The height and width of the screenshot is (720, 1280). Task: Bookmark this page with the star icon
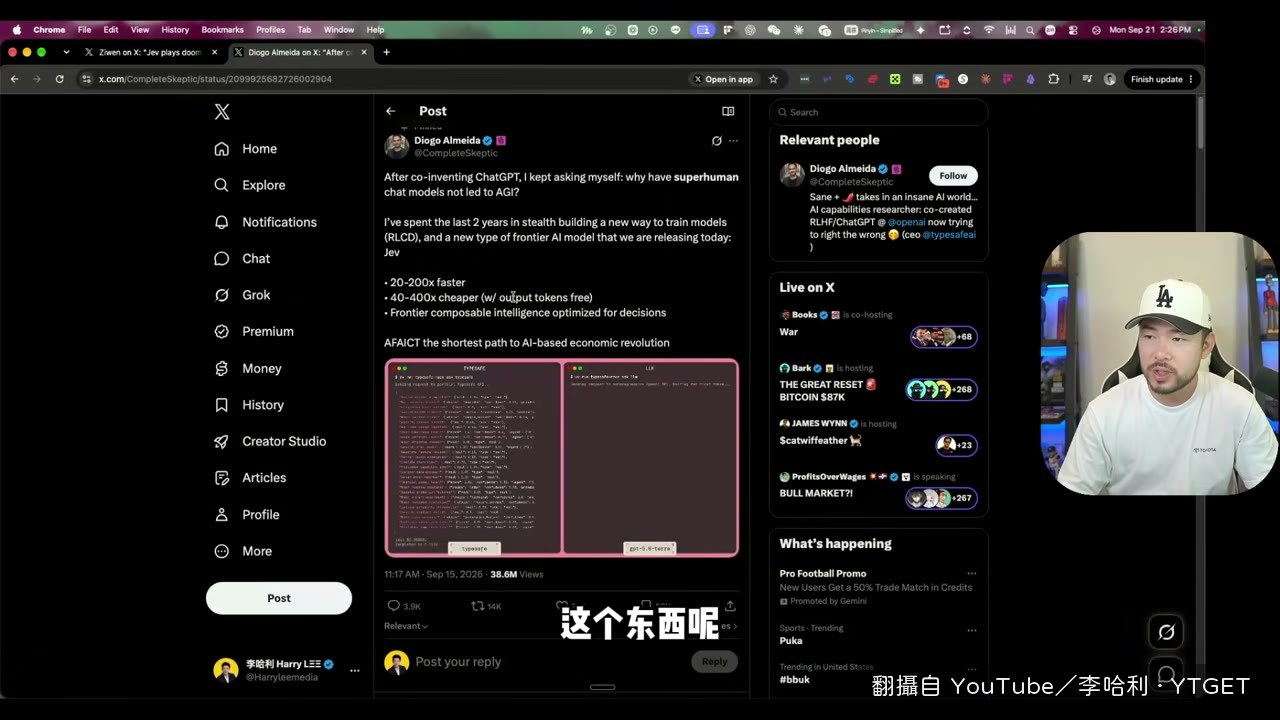(x=773, y=79)
